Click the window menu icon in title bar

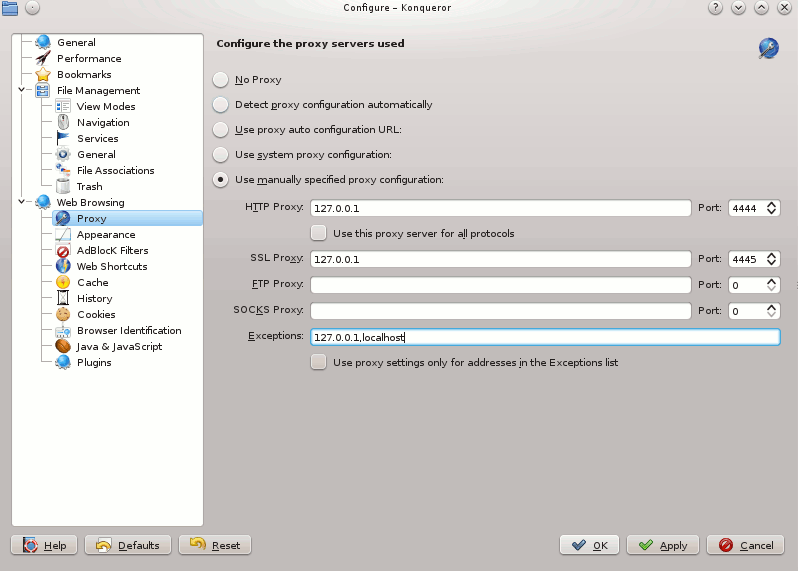point(10,8)
